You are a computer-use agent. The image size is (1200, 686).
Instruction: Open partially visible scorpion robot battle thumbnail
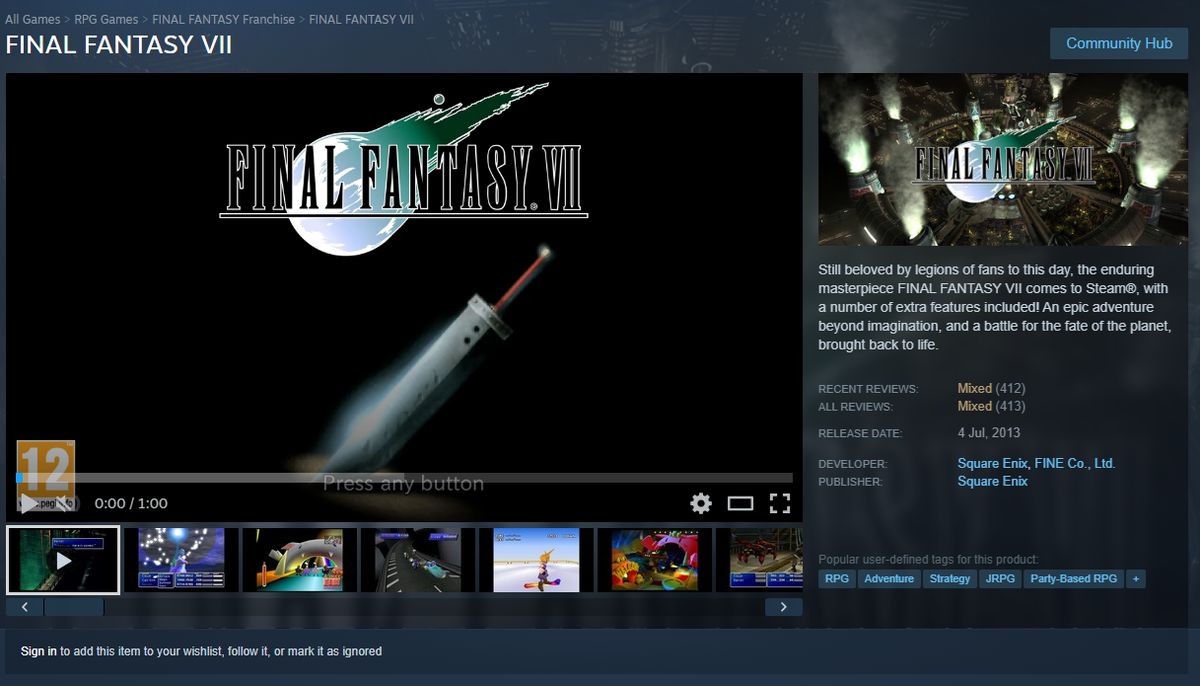(759, 560)
